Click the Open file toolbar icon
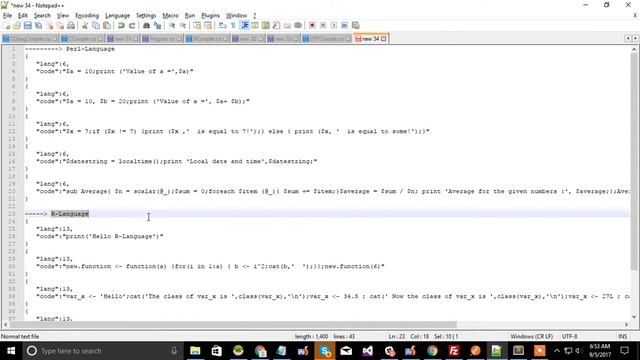 pyautogui.click(x=17, y=26)
